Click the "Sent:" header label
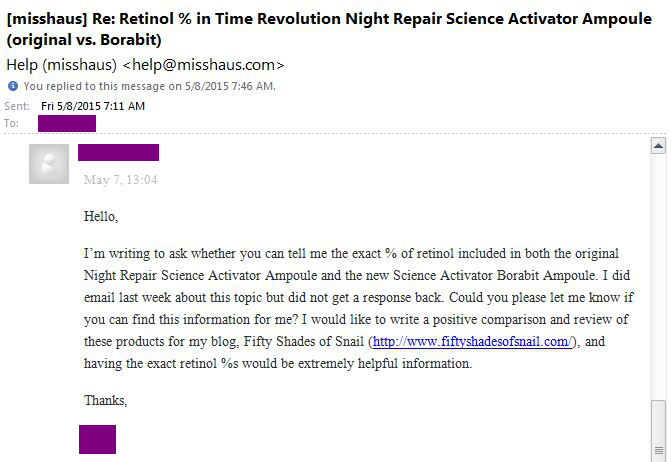The width and height of the screenshot is (671, 462). click(x=17, y=105)
